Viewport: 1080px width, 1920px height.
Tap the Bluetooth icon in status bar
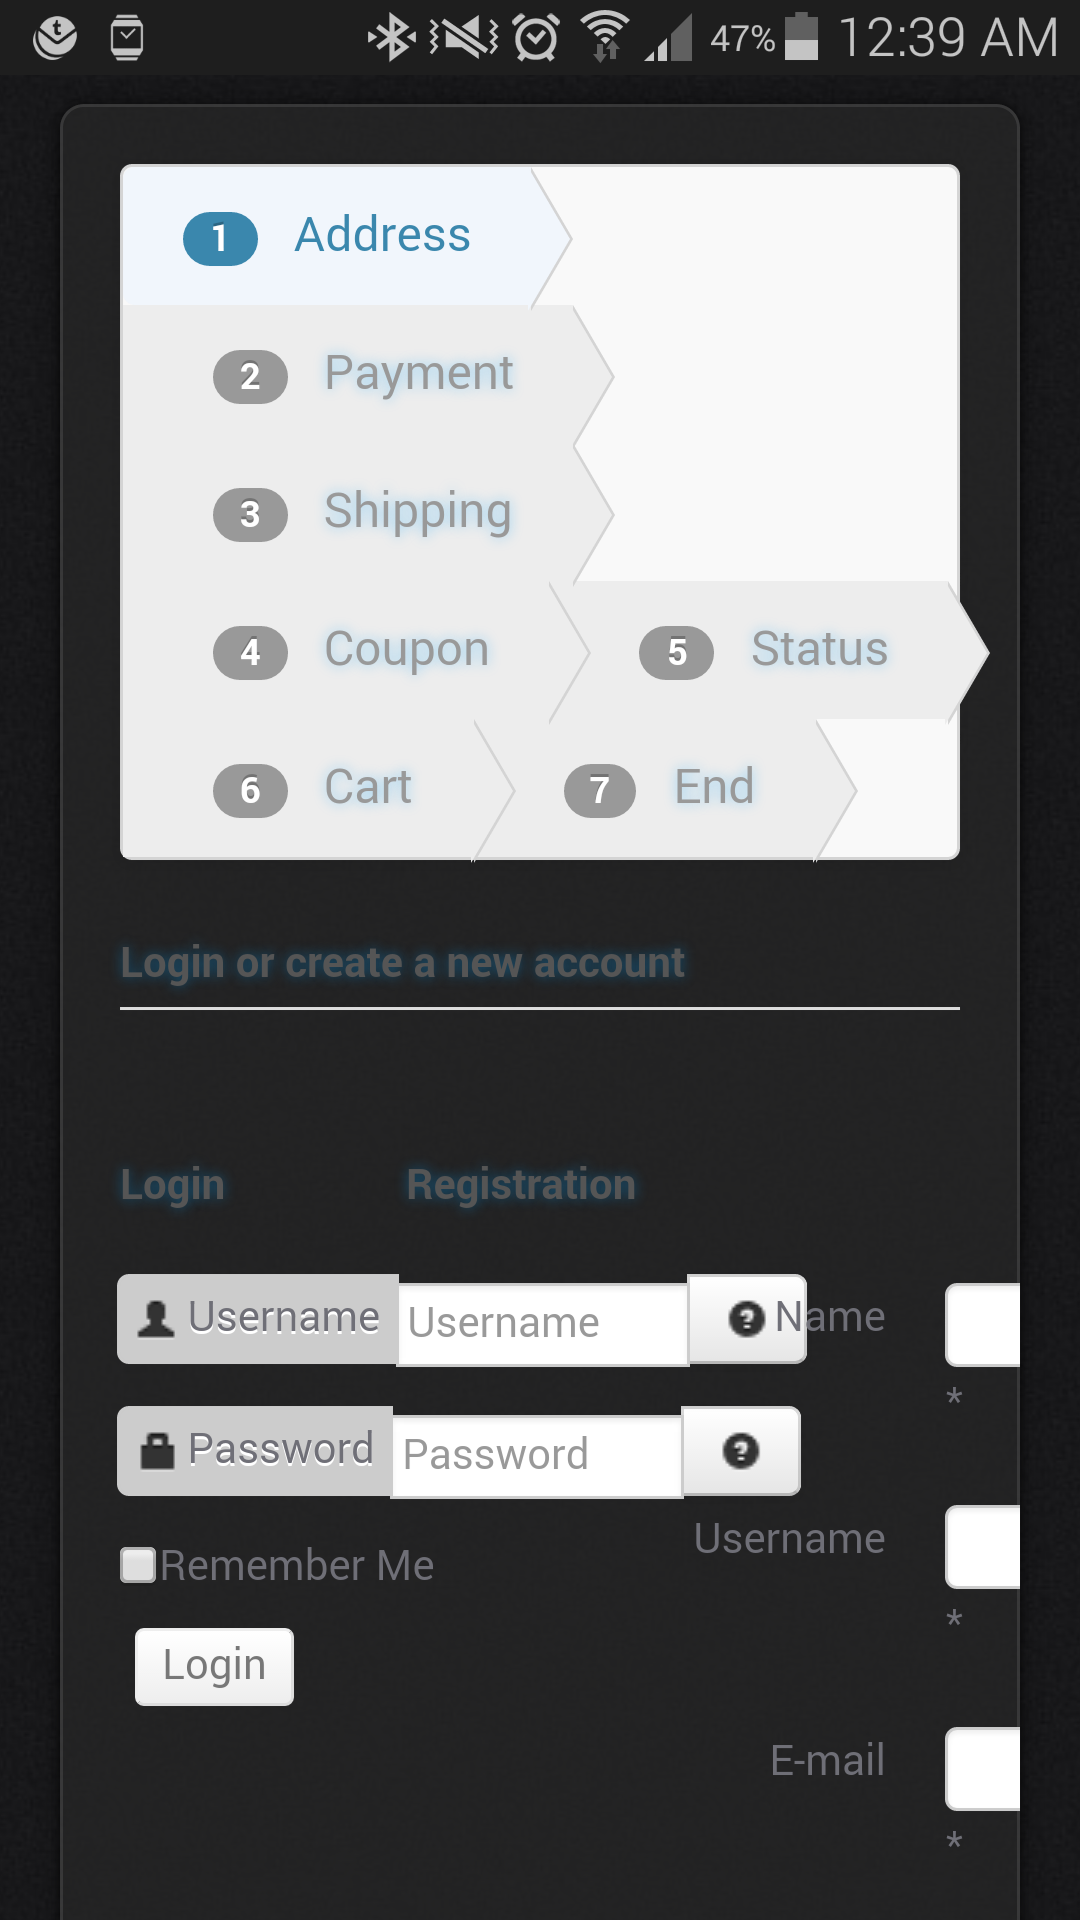coord(392,38)
